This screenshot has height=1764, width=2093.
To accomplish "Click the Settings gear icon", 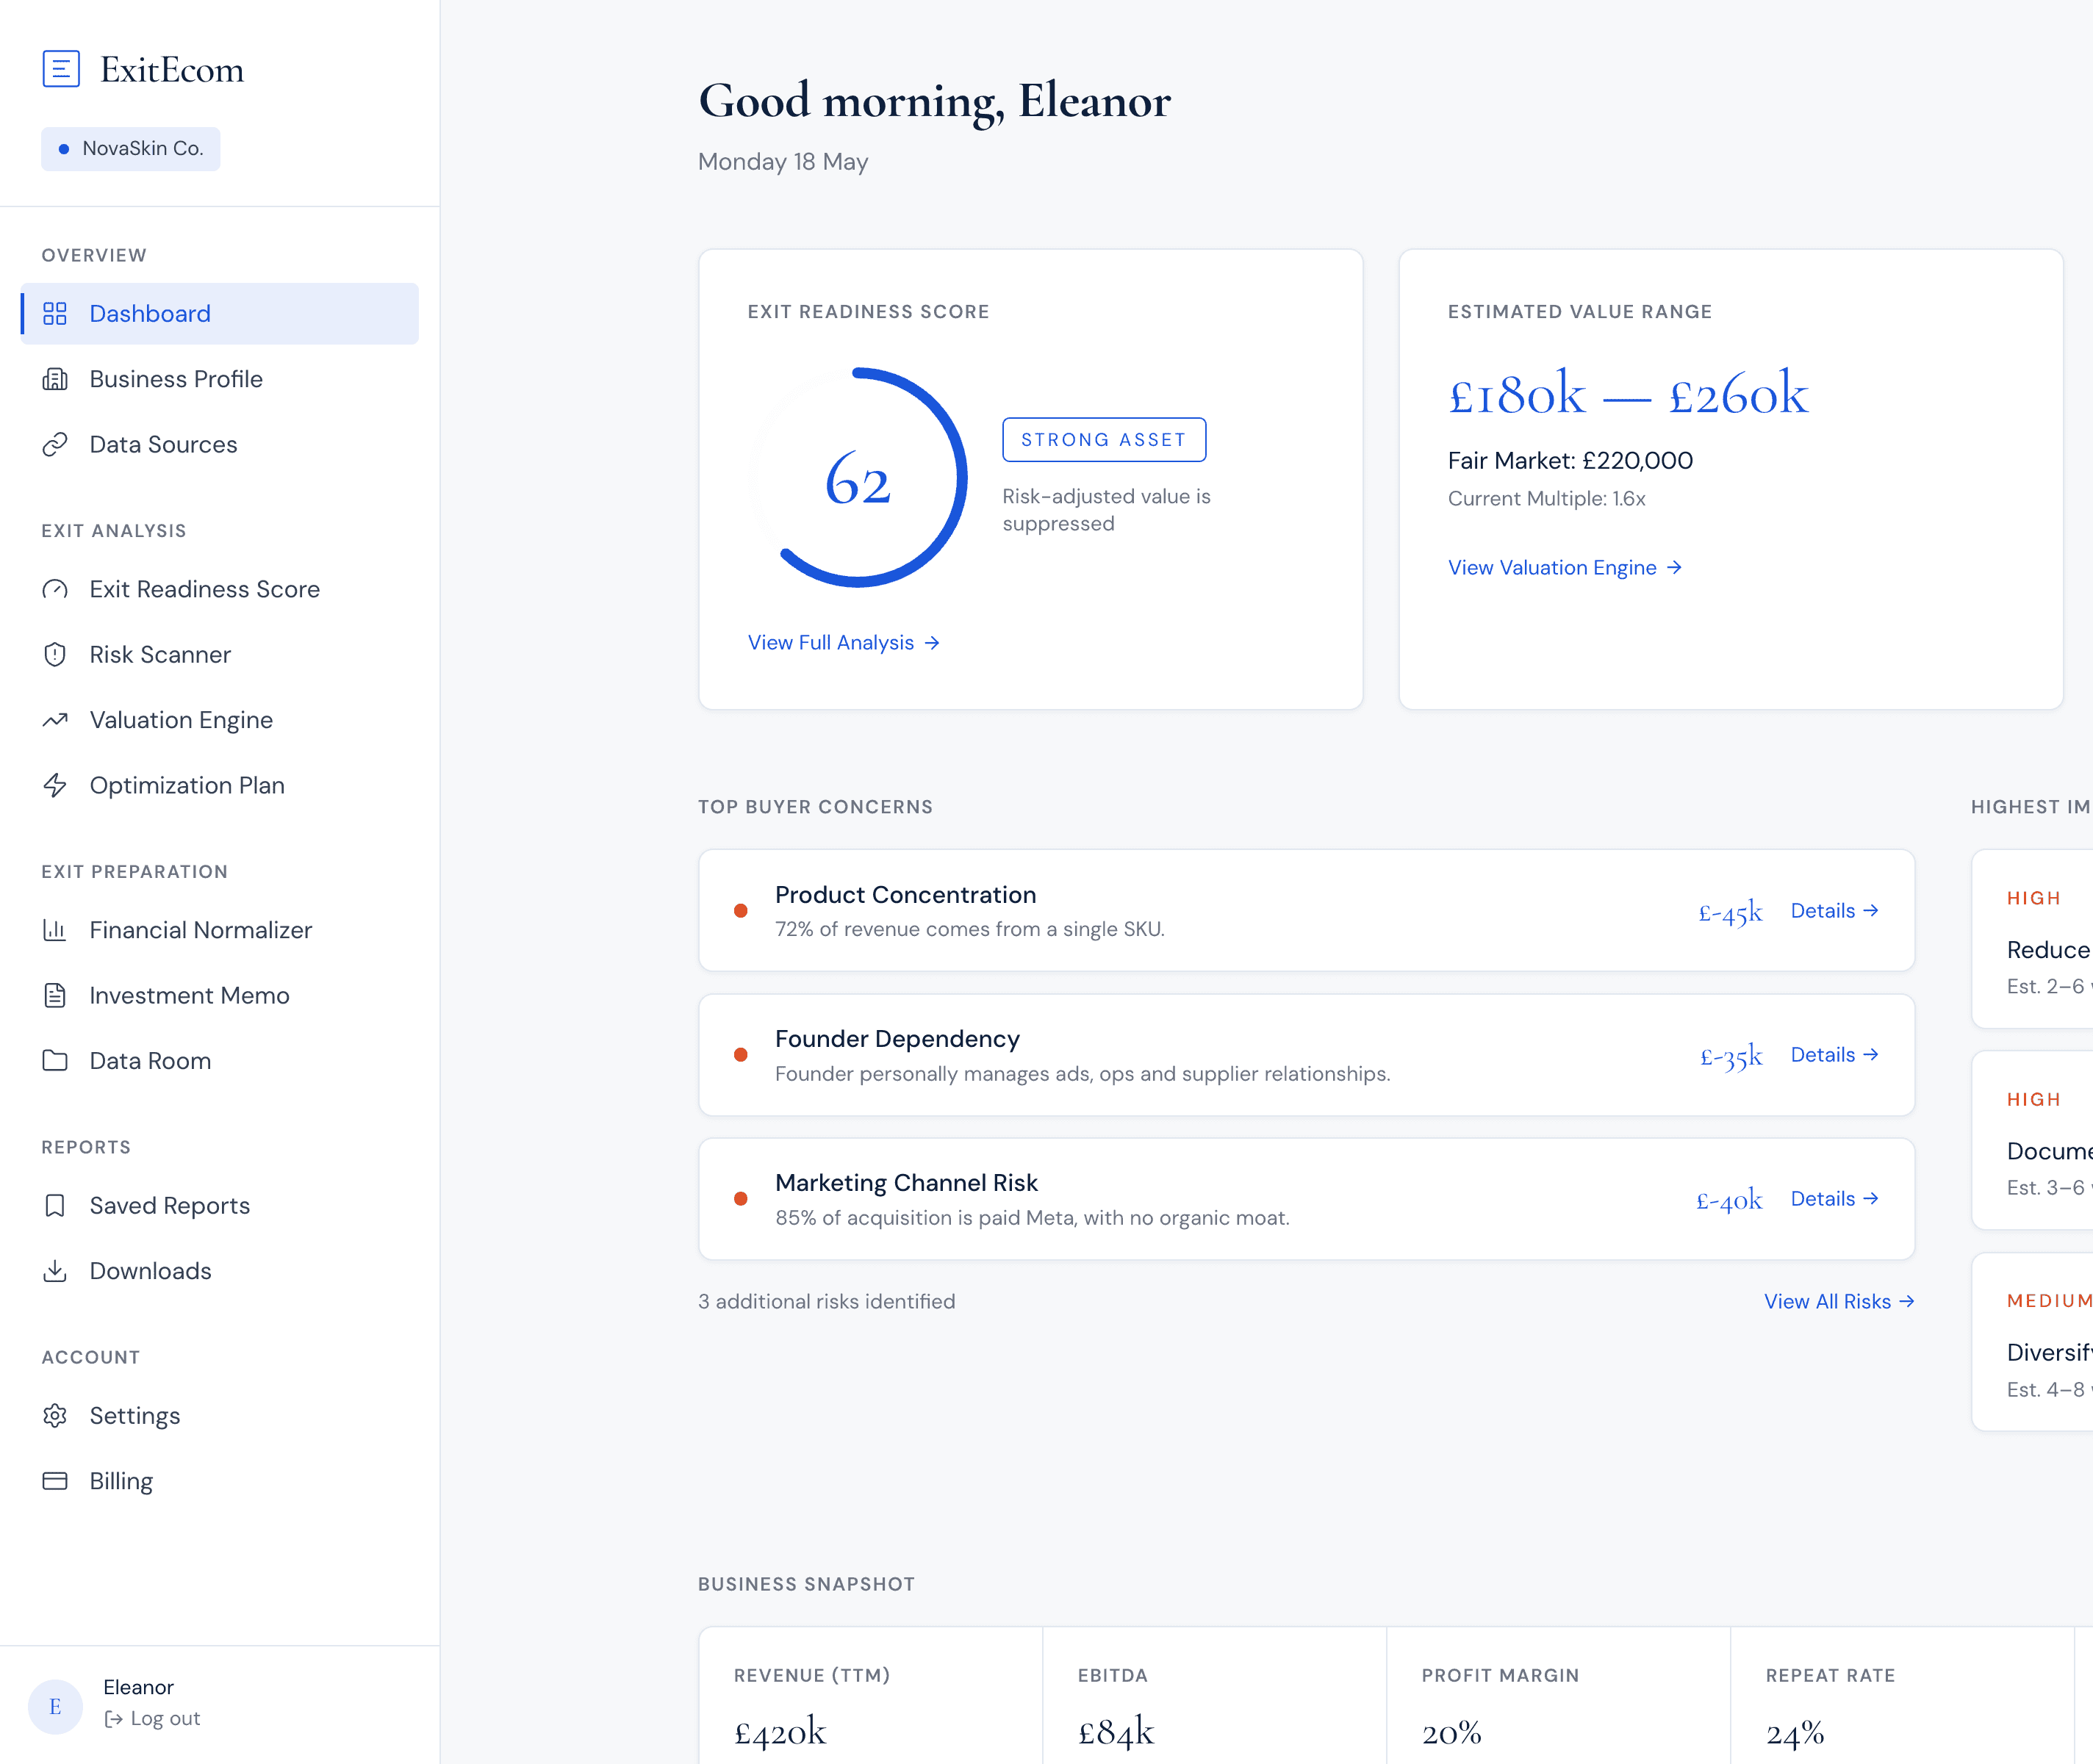I will tap(55, 1416).
